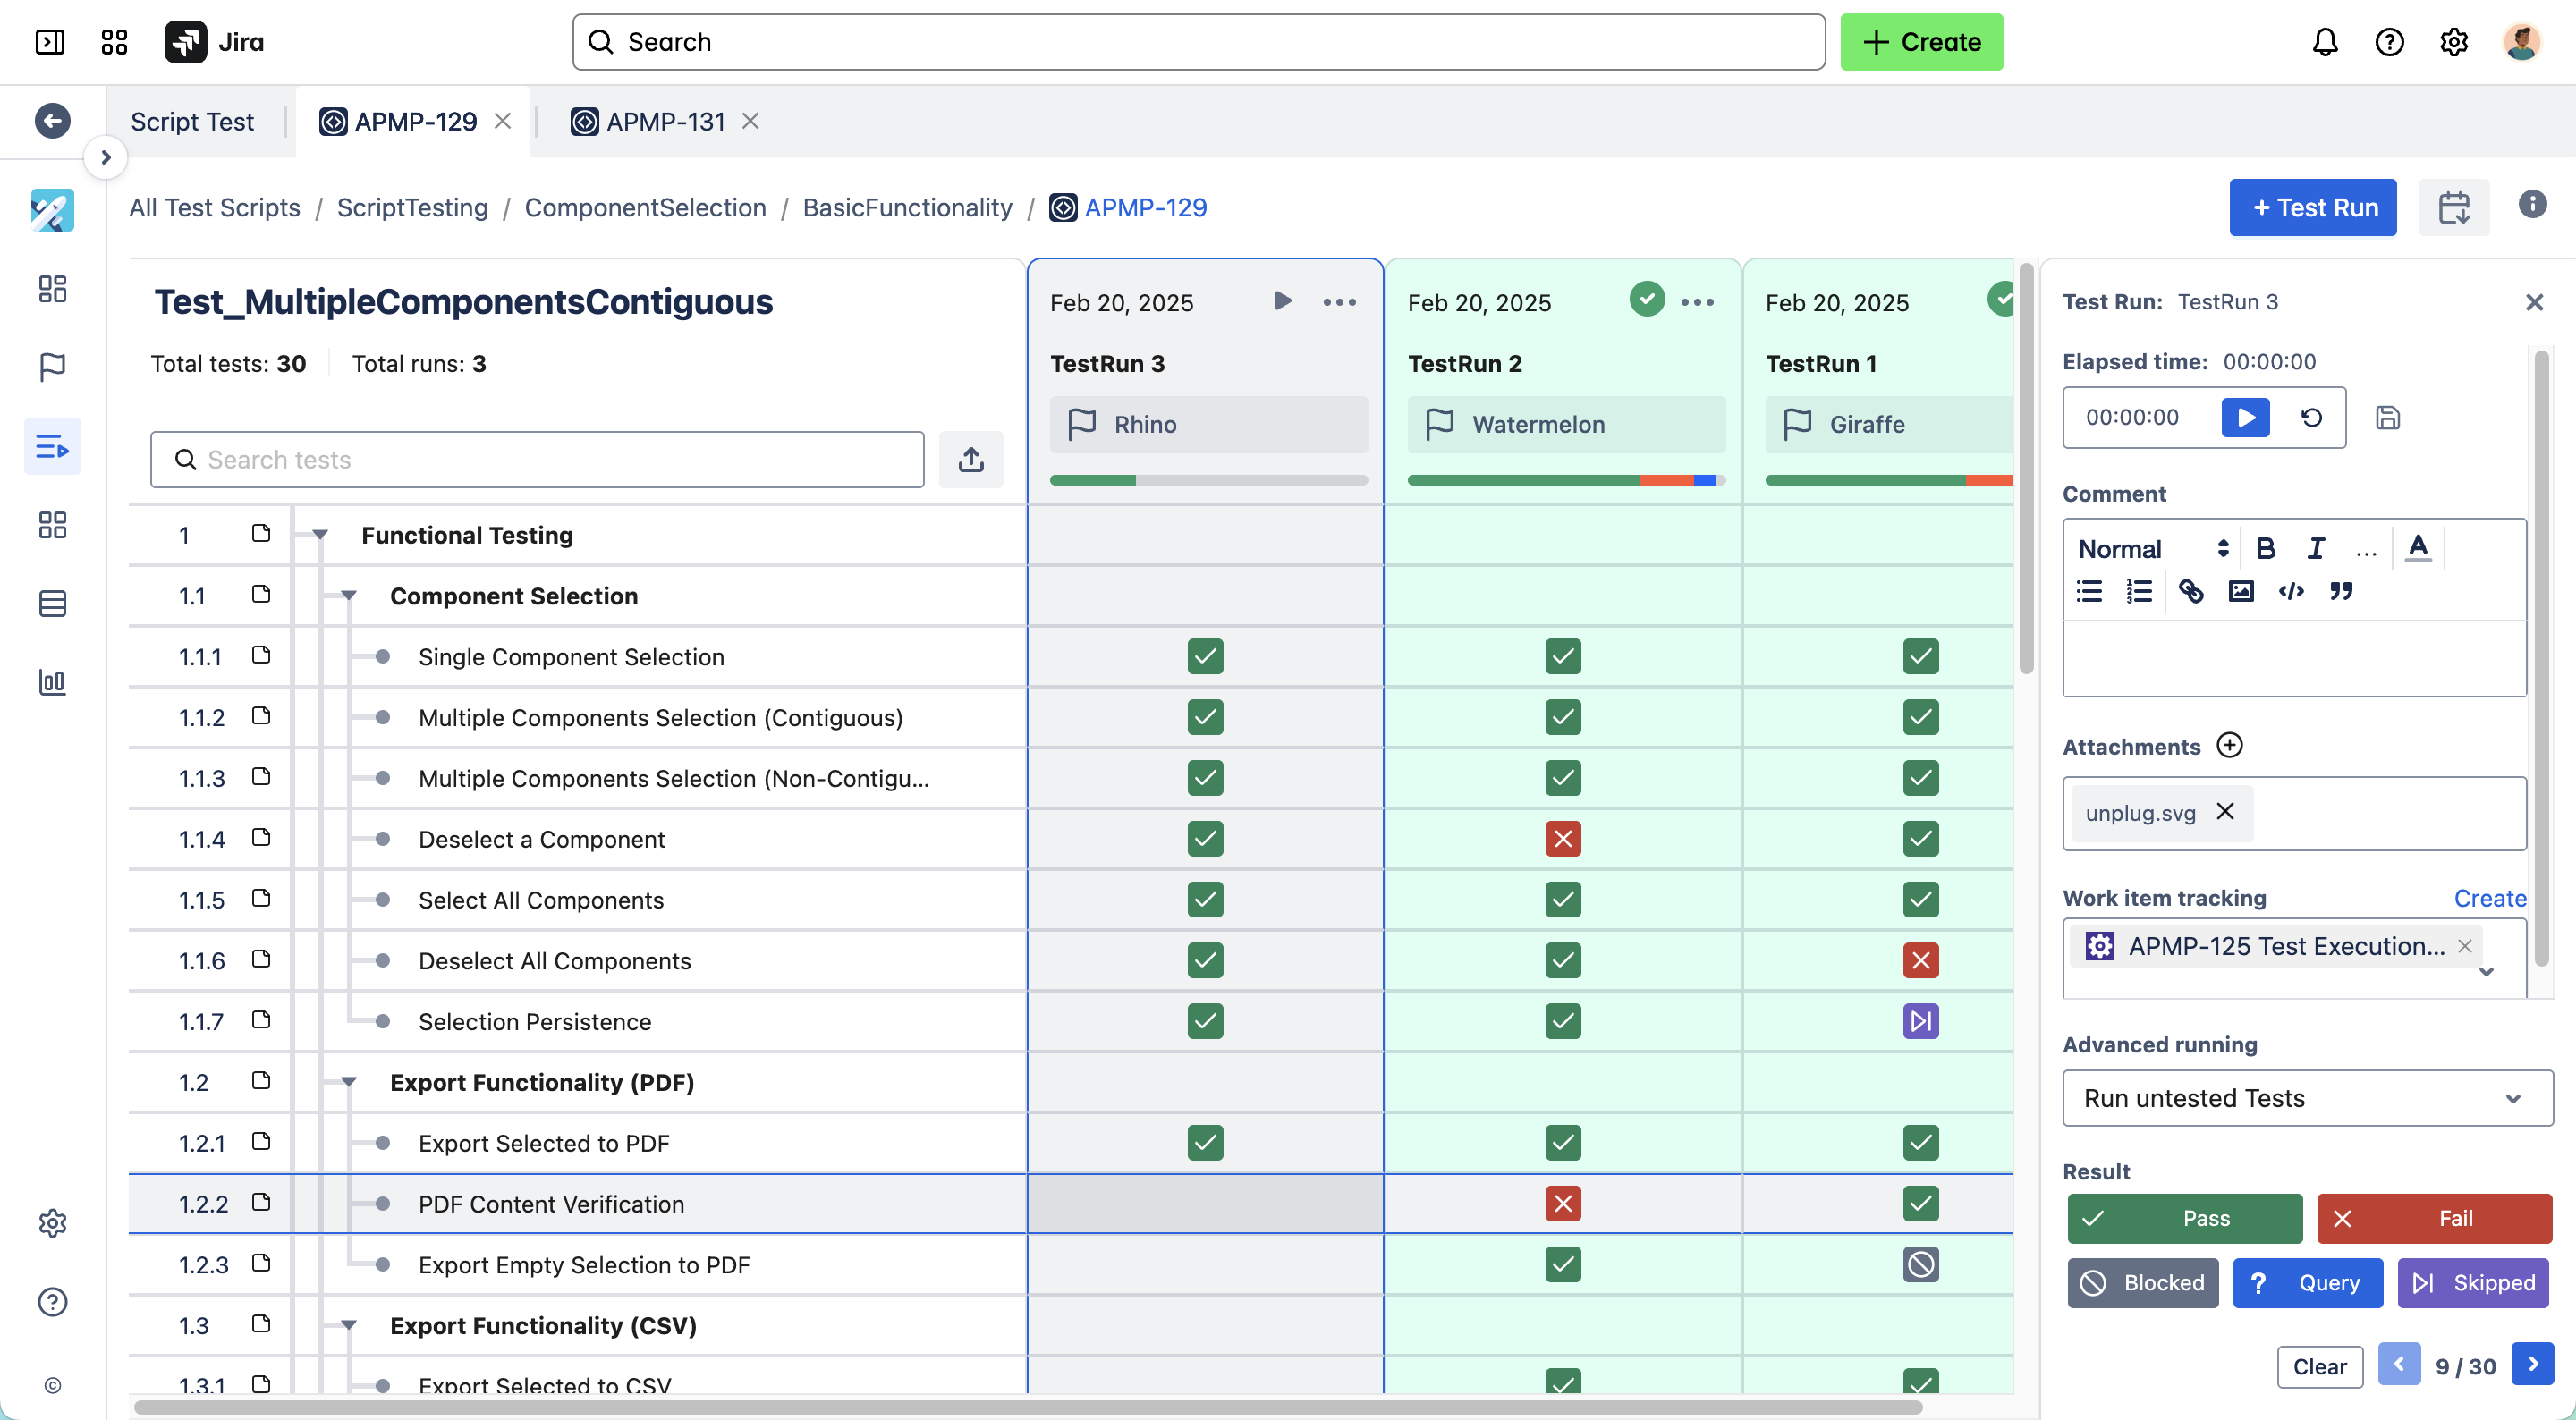Run TestRun 3 using its play icon
The height and width of the screenshot is (1420, 2576).
(1283, 301)
